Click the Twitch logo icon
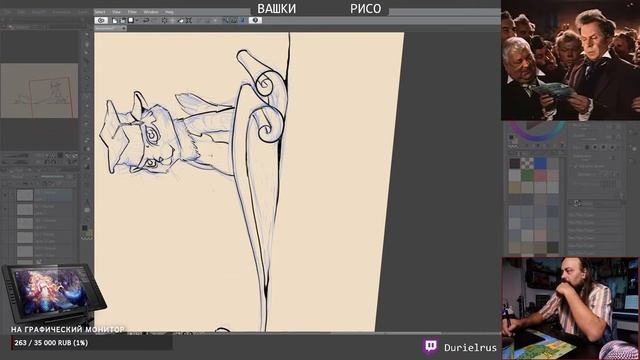 [x=431, y=346]
